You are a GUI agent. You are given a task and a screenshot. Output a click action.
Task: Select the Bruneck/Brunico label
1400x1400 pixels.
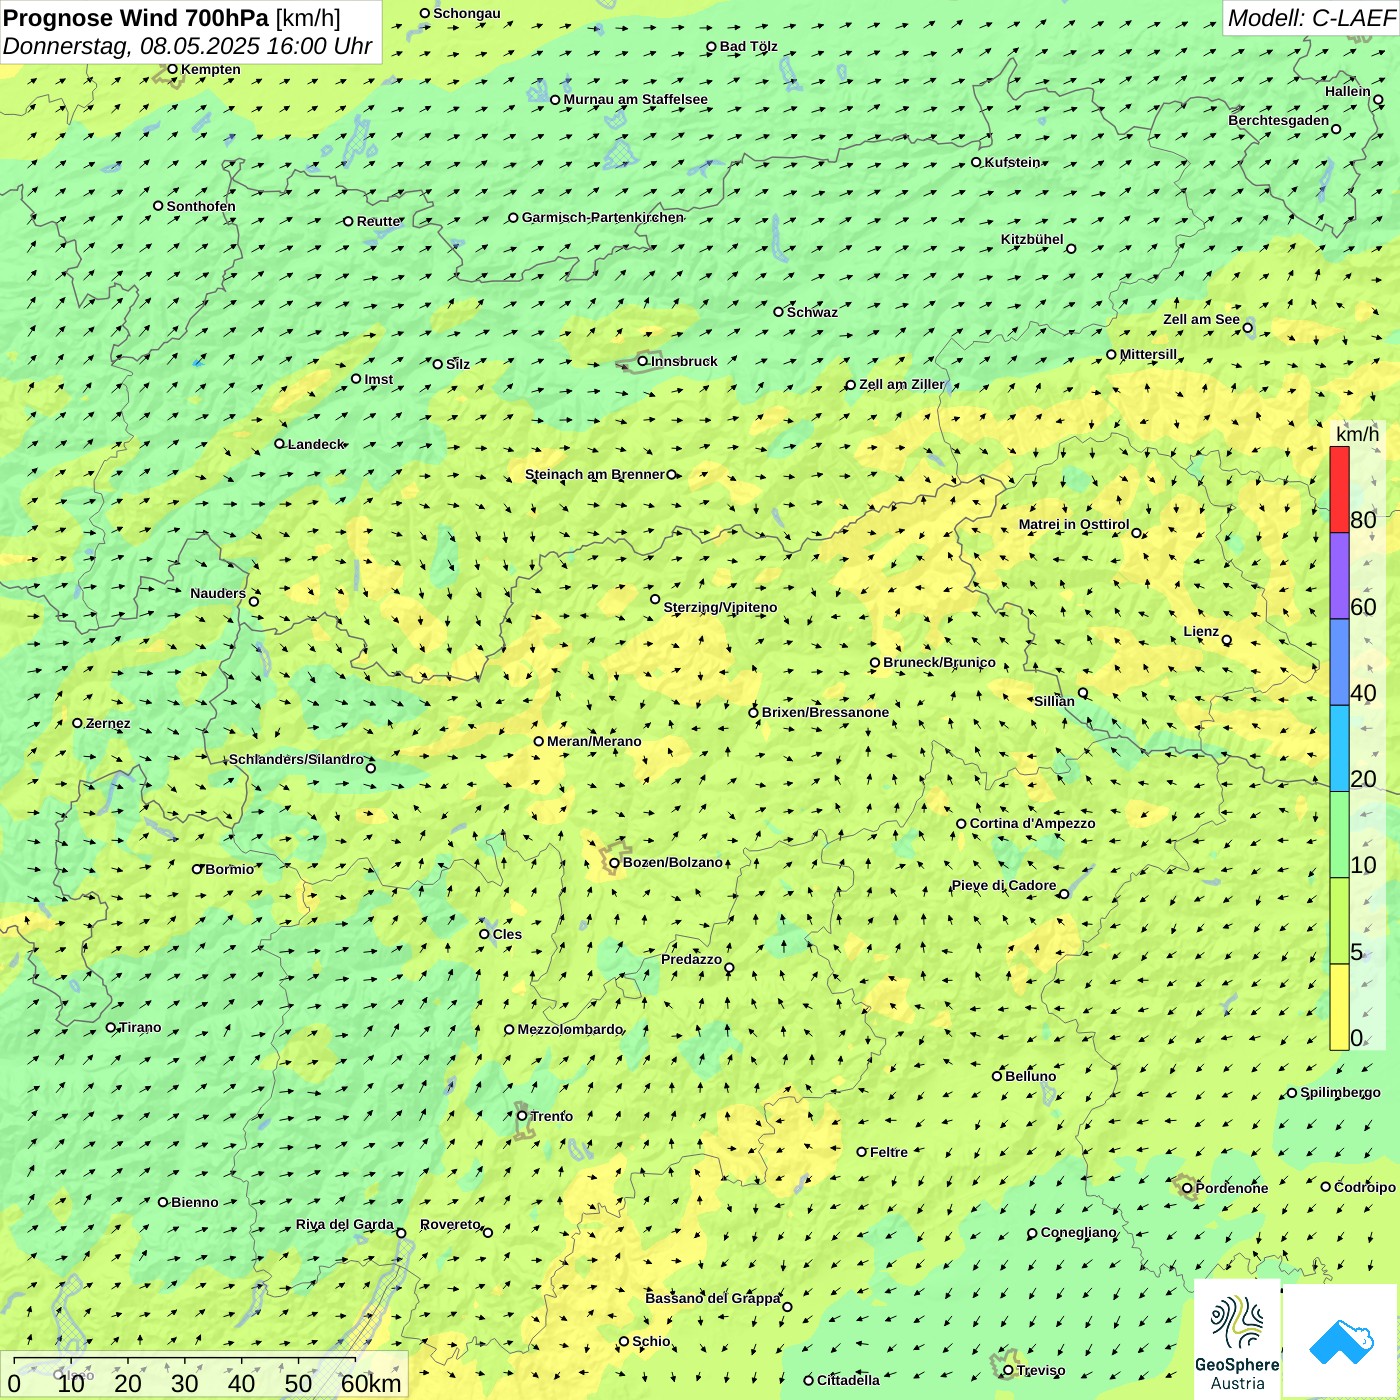(x=939, y=662)
